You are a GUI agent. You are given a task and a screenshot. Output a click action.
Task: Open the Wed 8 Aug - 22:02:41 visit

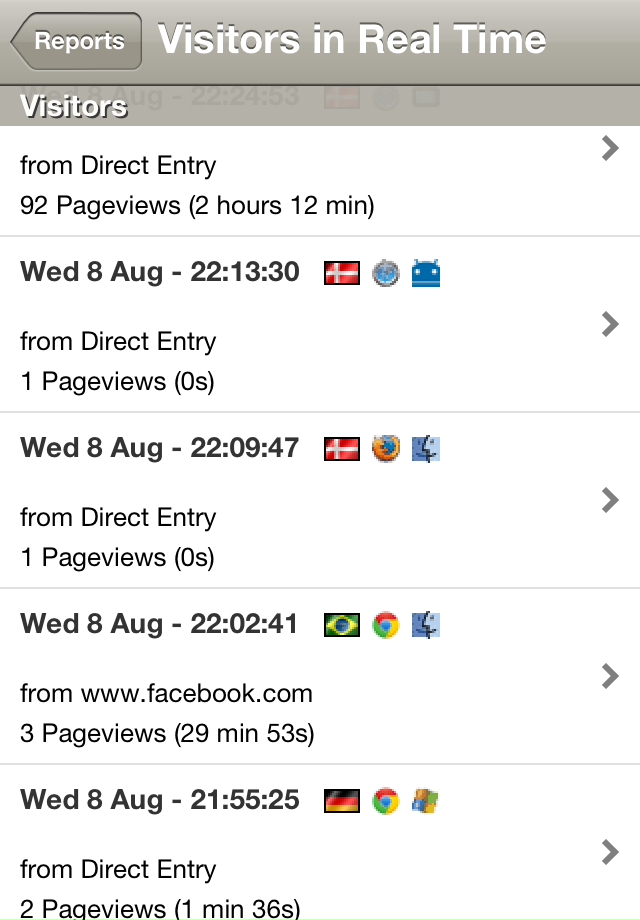pos(159,625)
